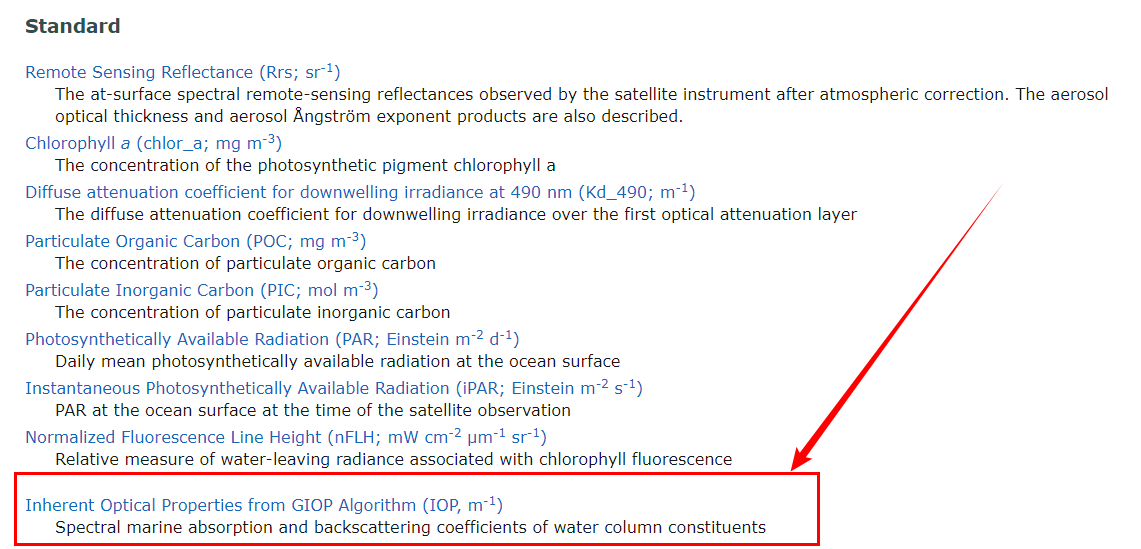
Task: Click the at-surface spectral remote-sensing reflectances description
Action: click(x=581, y=106)
